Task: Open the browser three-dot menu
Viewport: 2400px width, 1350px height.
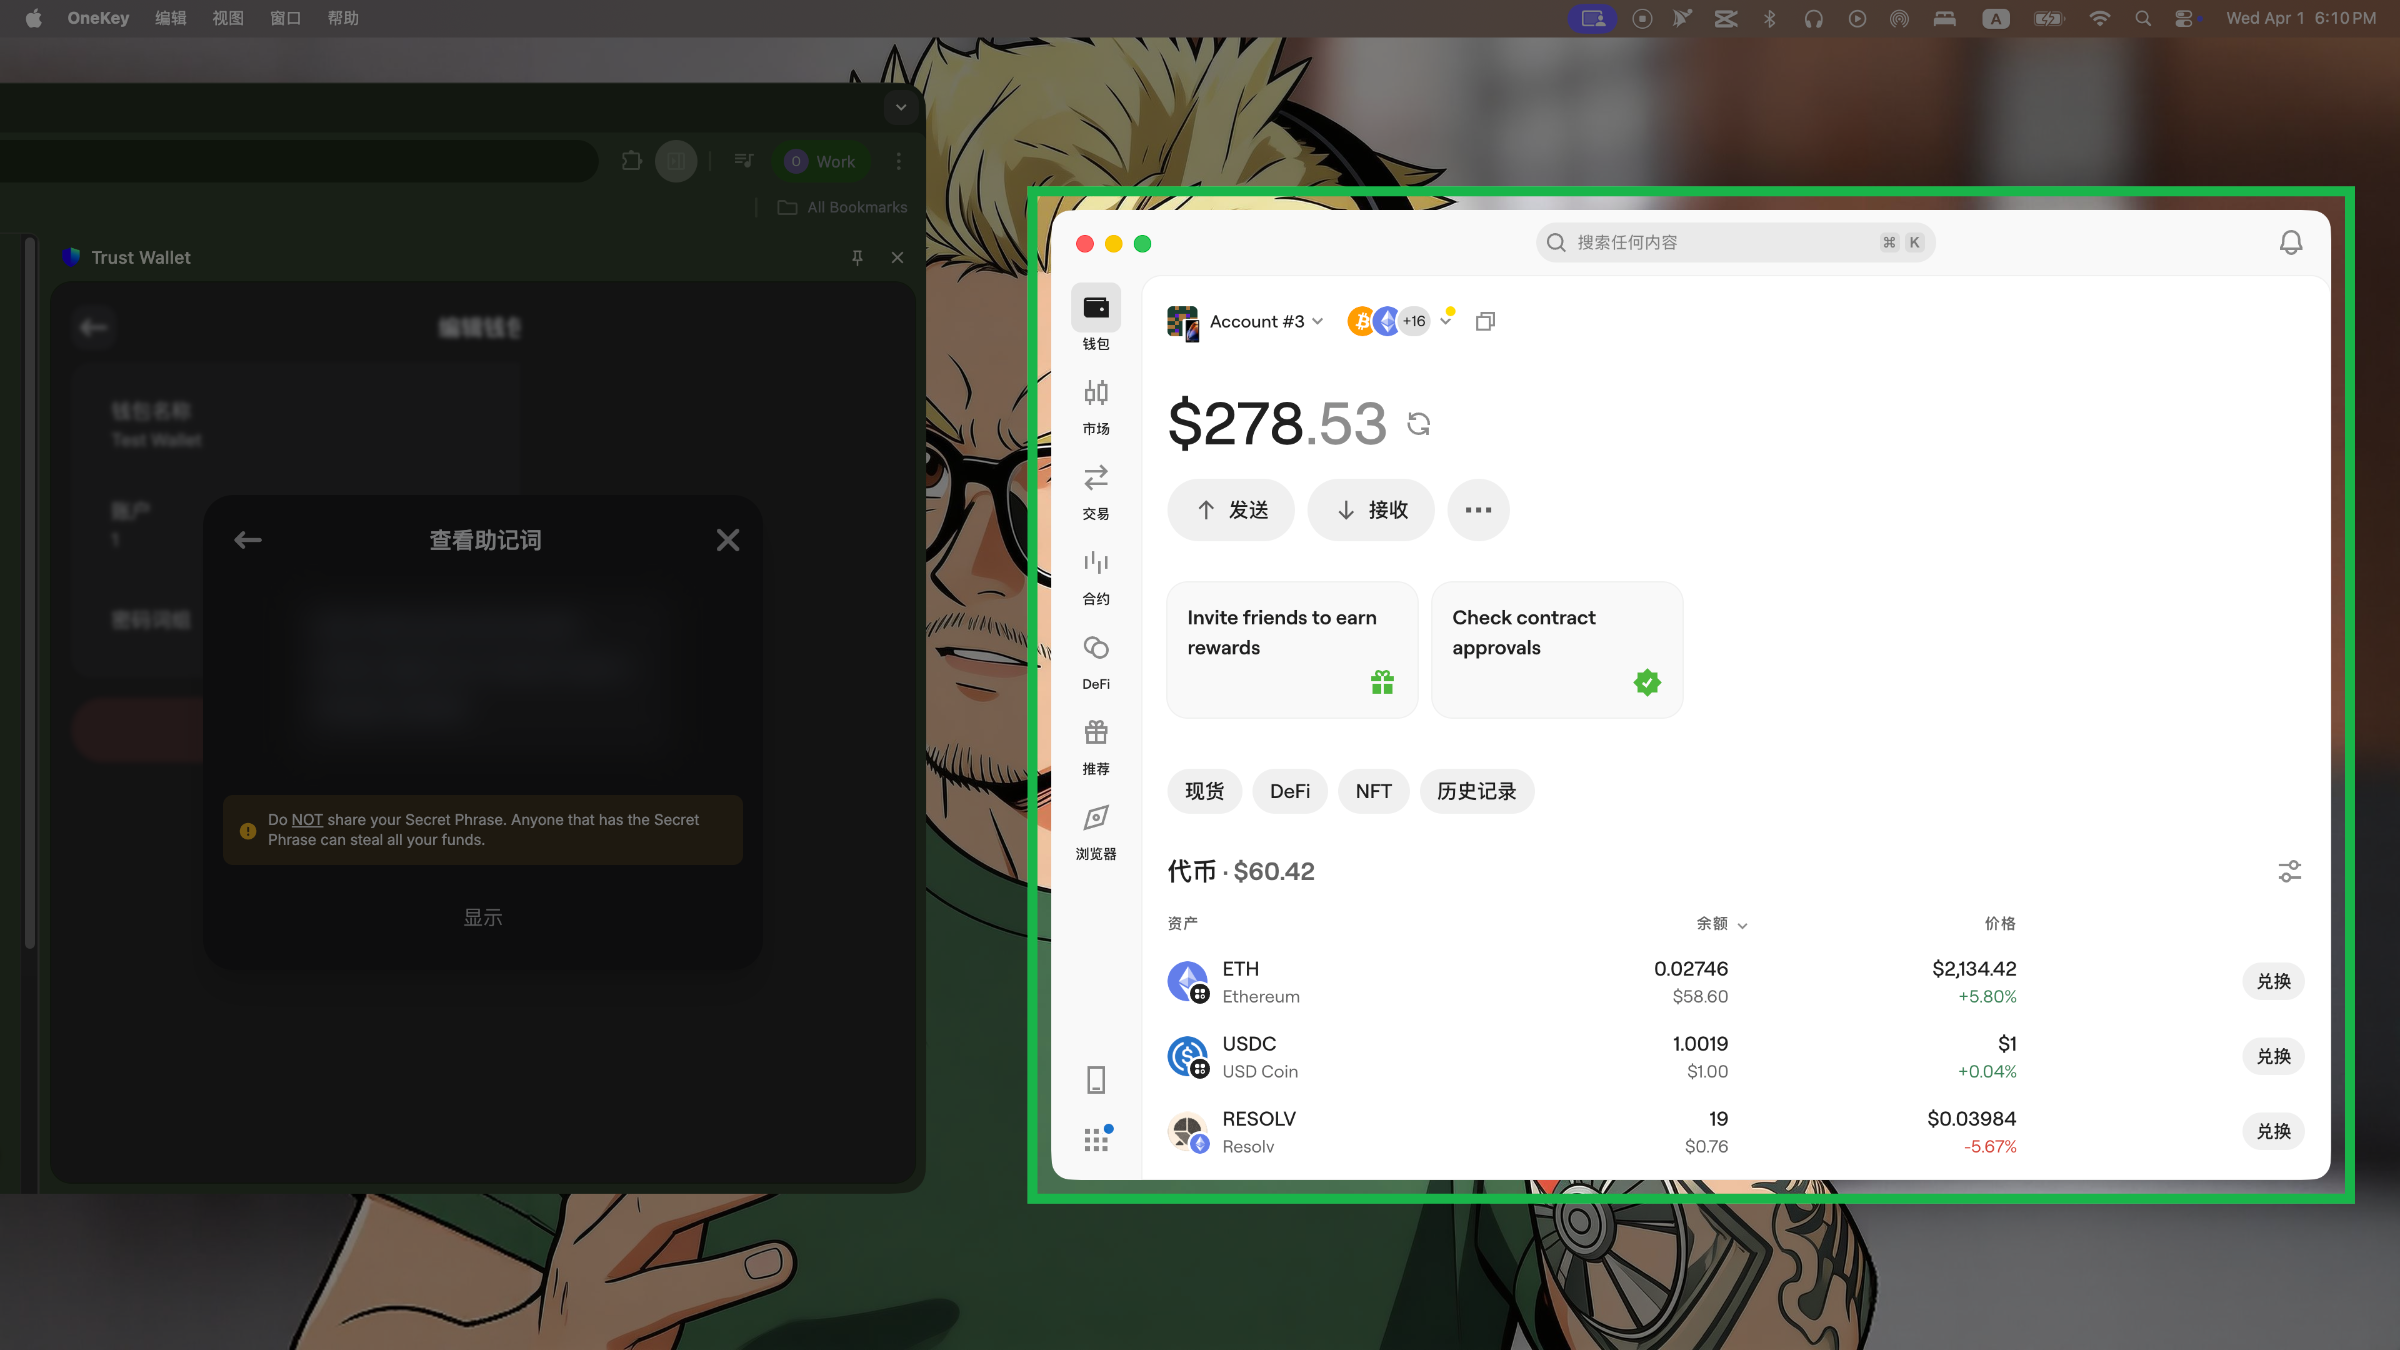Action: tap(899, 161)
